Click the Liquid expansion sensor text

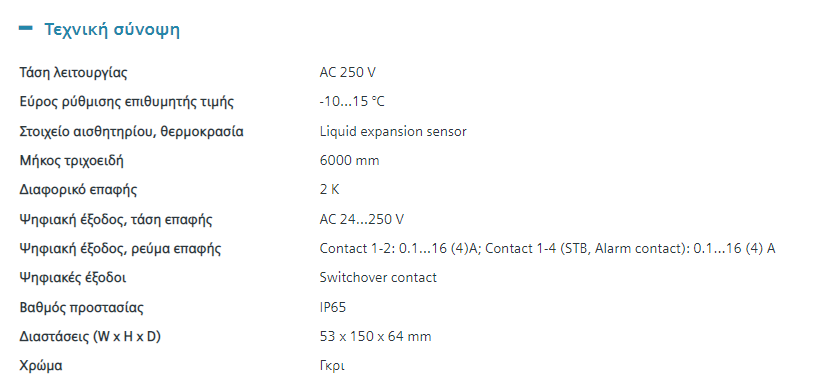tap(393, 132)
